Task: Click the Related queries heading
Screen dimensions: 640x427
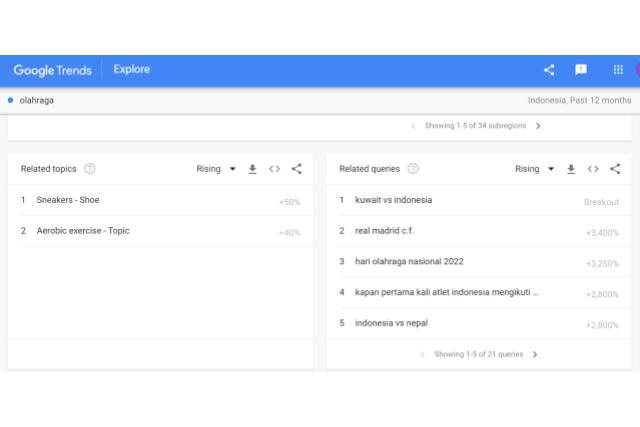Action: 369,169
